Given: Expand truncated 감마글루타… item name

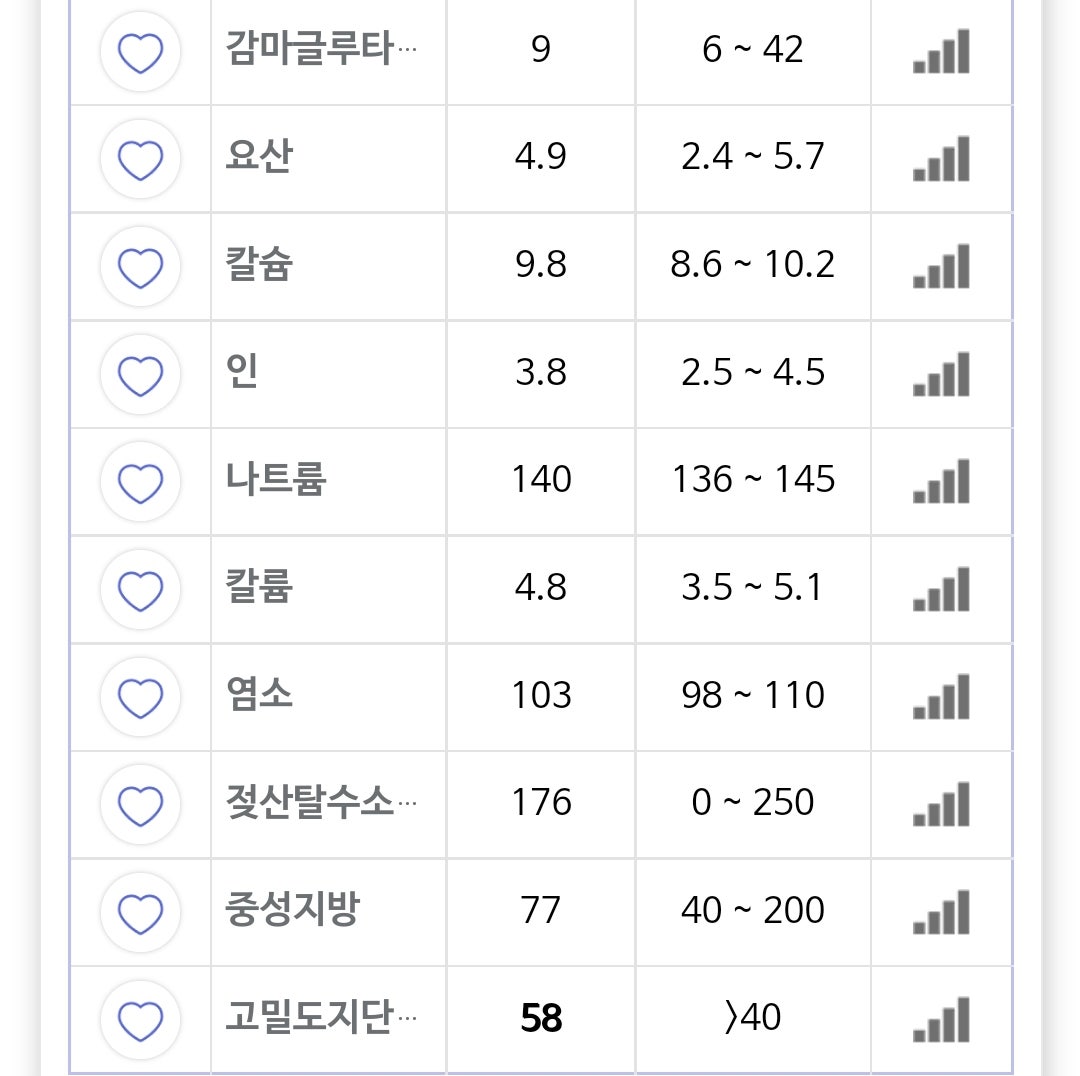Looking at the screenshot, I should coord(321,49).
